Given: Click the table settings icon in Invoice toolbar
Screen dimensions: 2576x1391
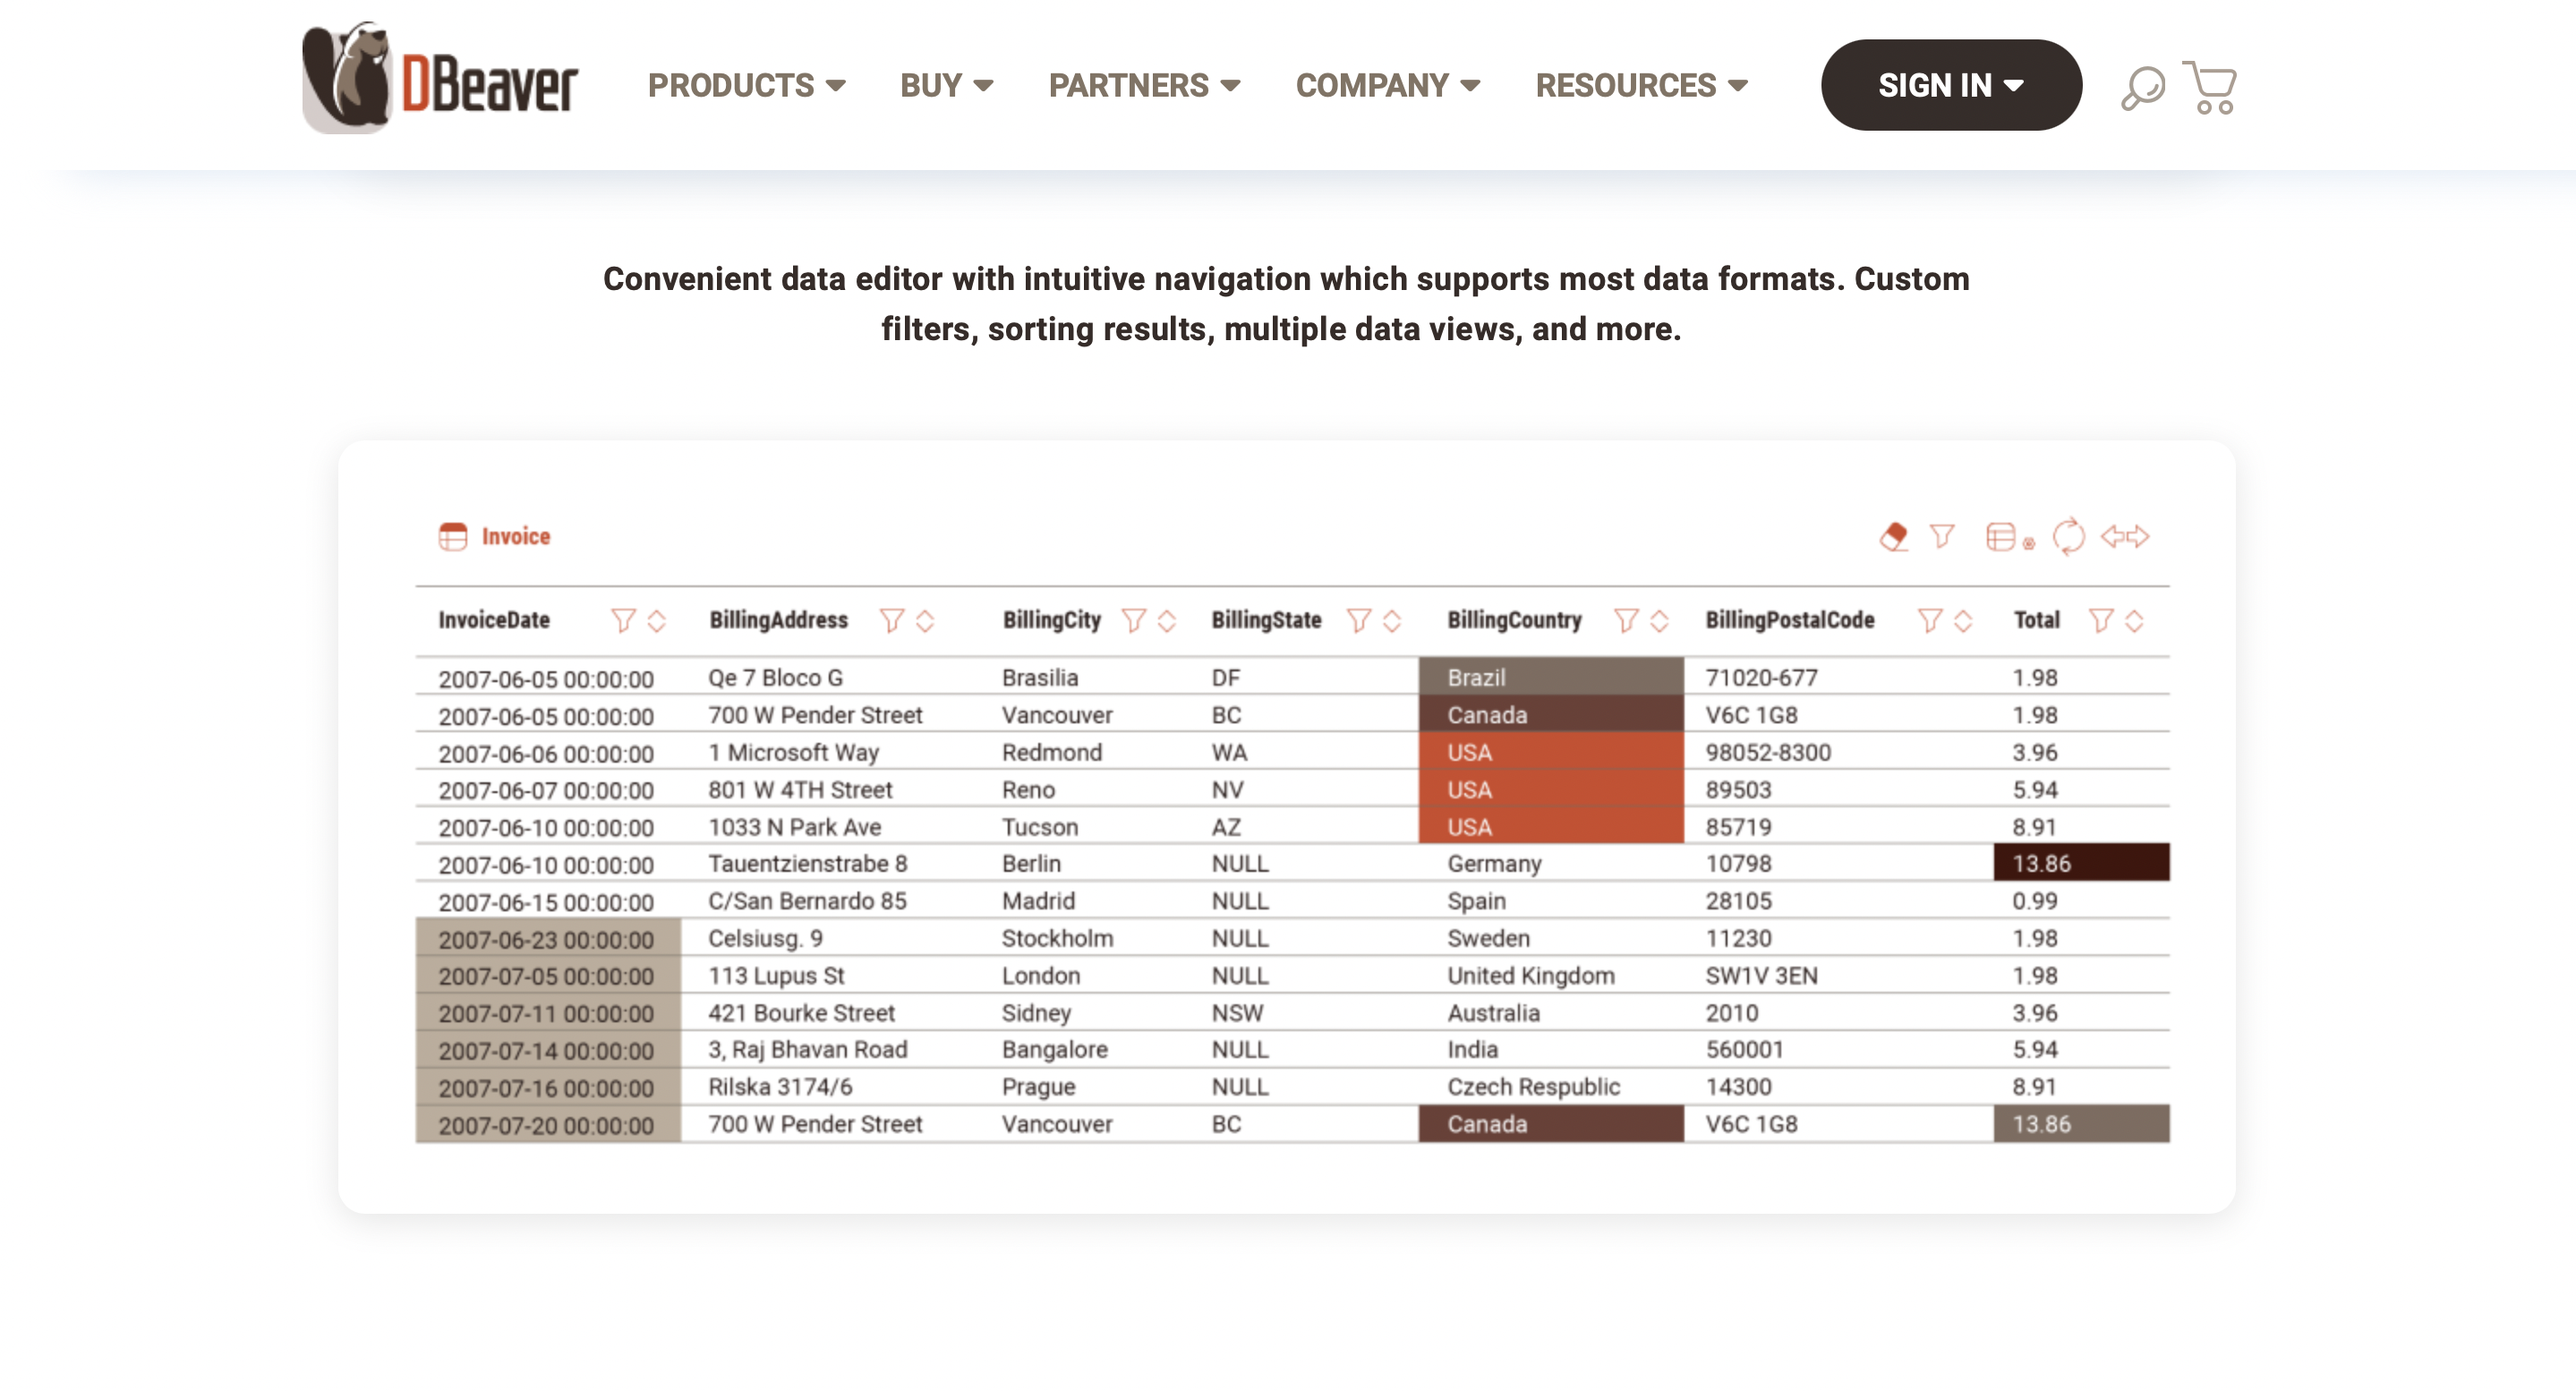Looking at the screenshot, I should tap(2009, 537).
